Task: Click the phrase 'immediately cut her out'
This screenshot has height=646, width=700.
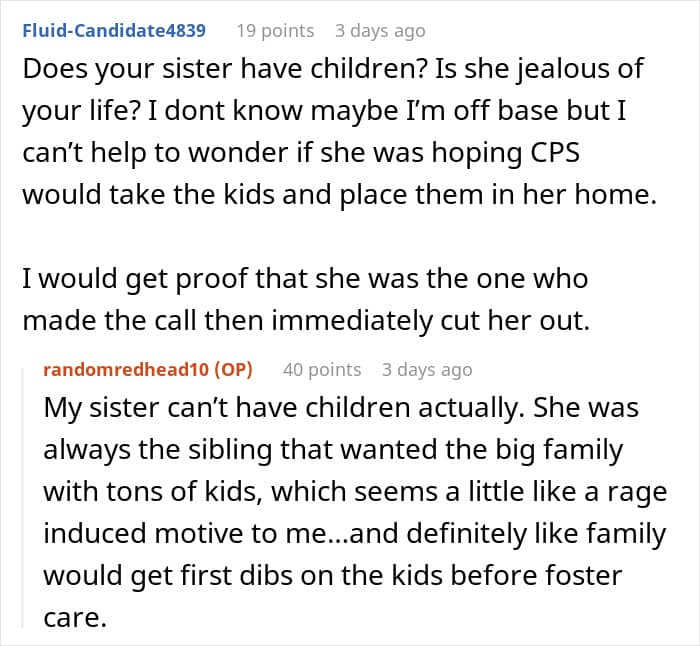Action: pos(429,321)
